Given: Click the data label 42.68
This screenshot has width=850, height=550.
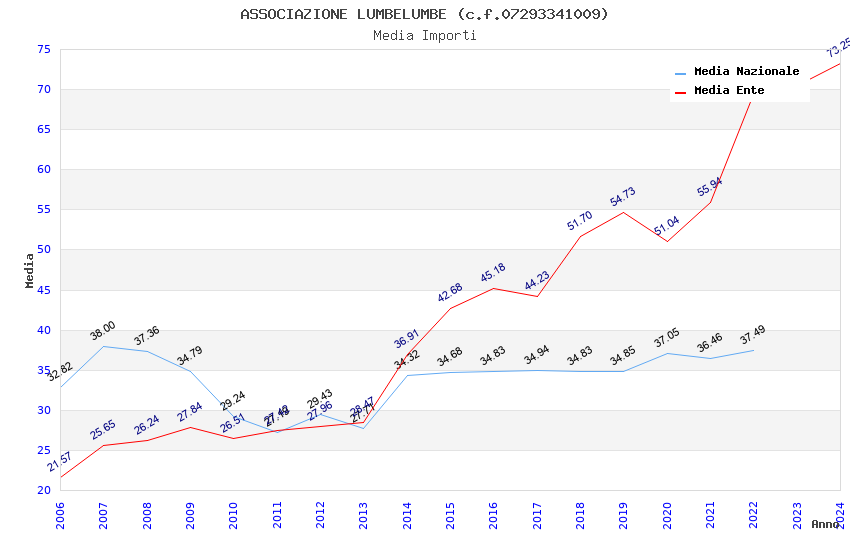Looking at the screenshot, I should click(450, 293).
